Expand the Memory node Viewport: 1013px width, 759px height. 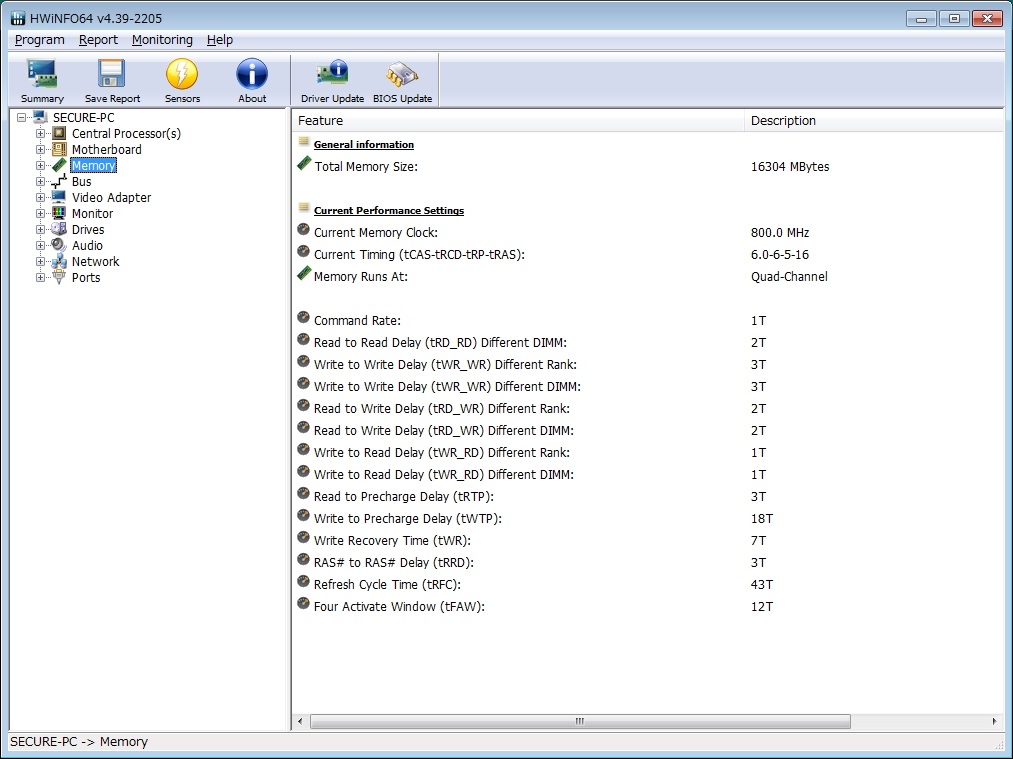click(x=40, y=166)
